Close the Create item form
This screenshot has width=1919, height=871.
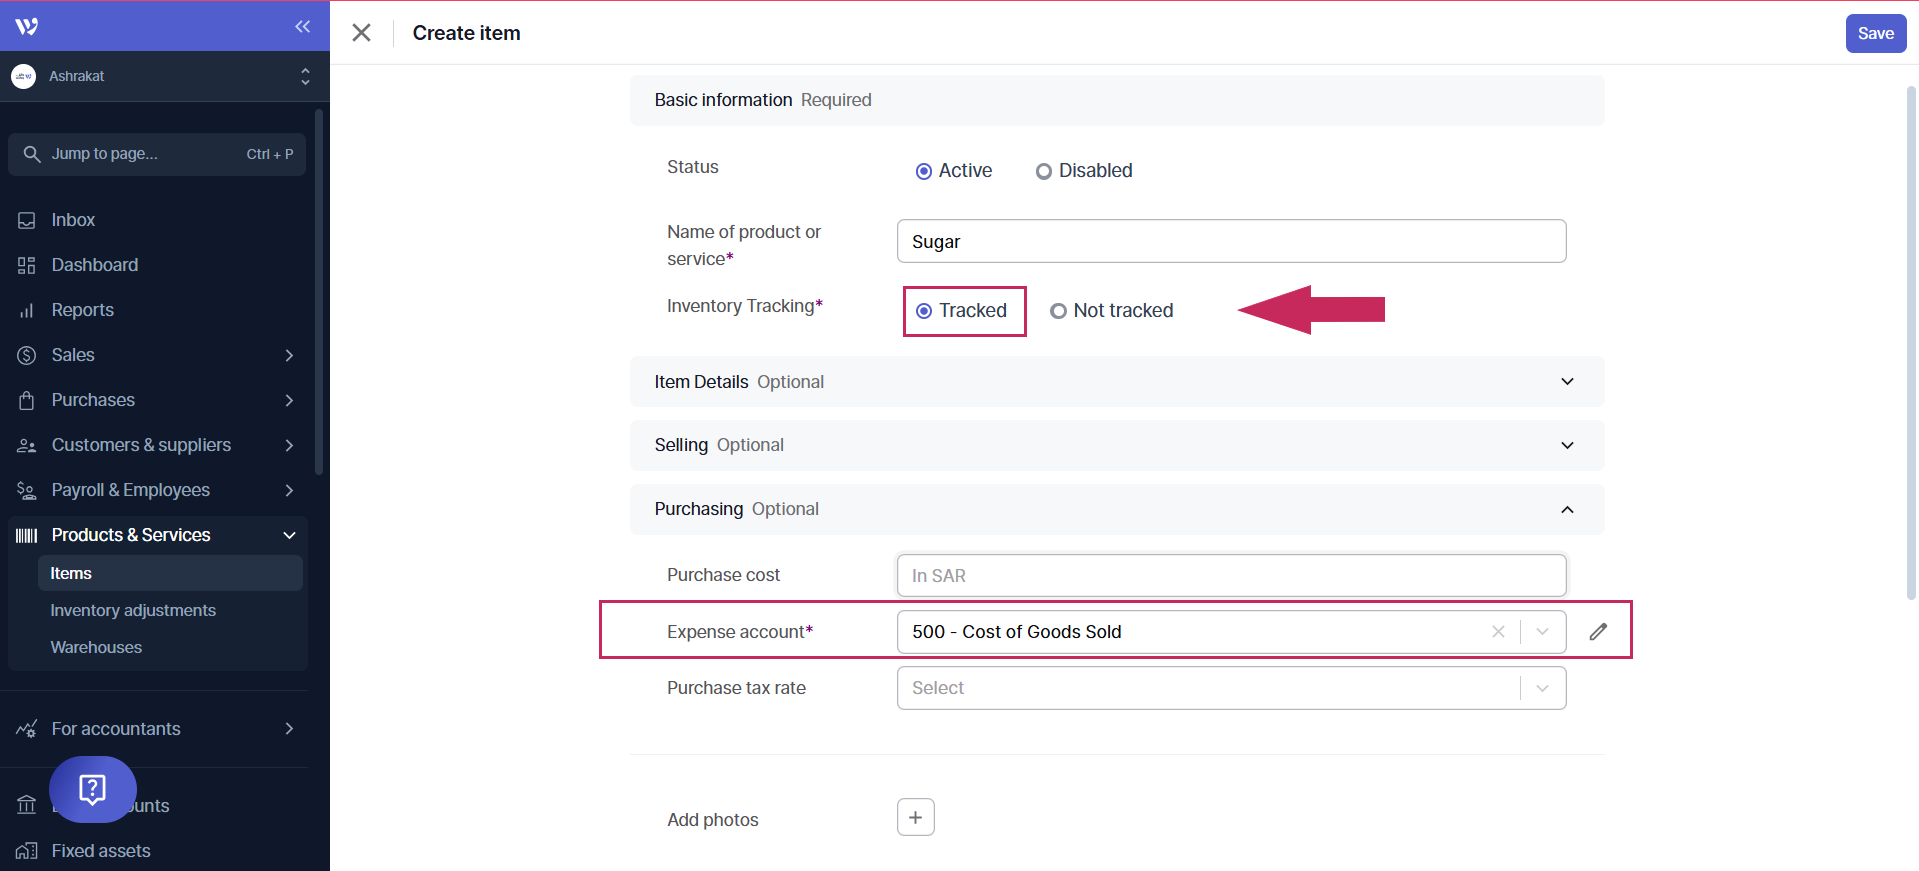362,33
